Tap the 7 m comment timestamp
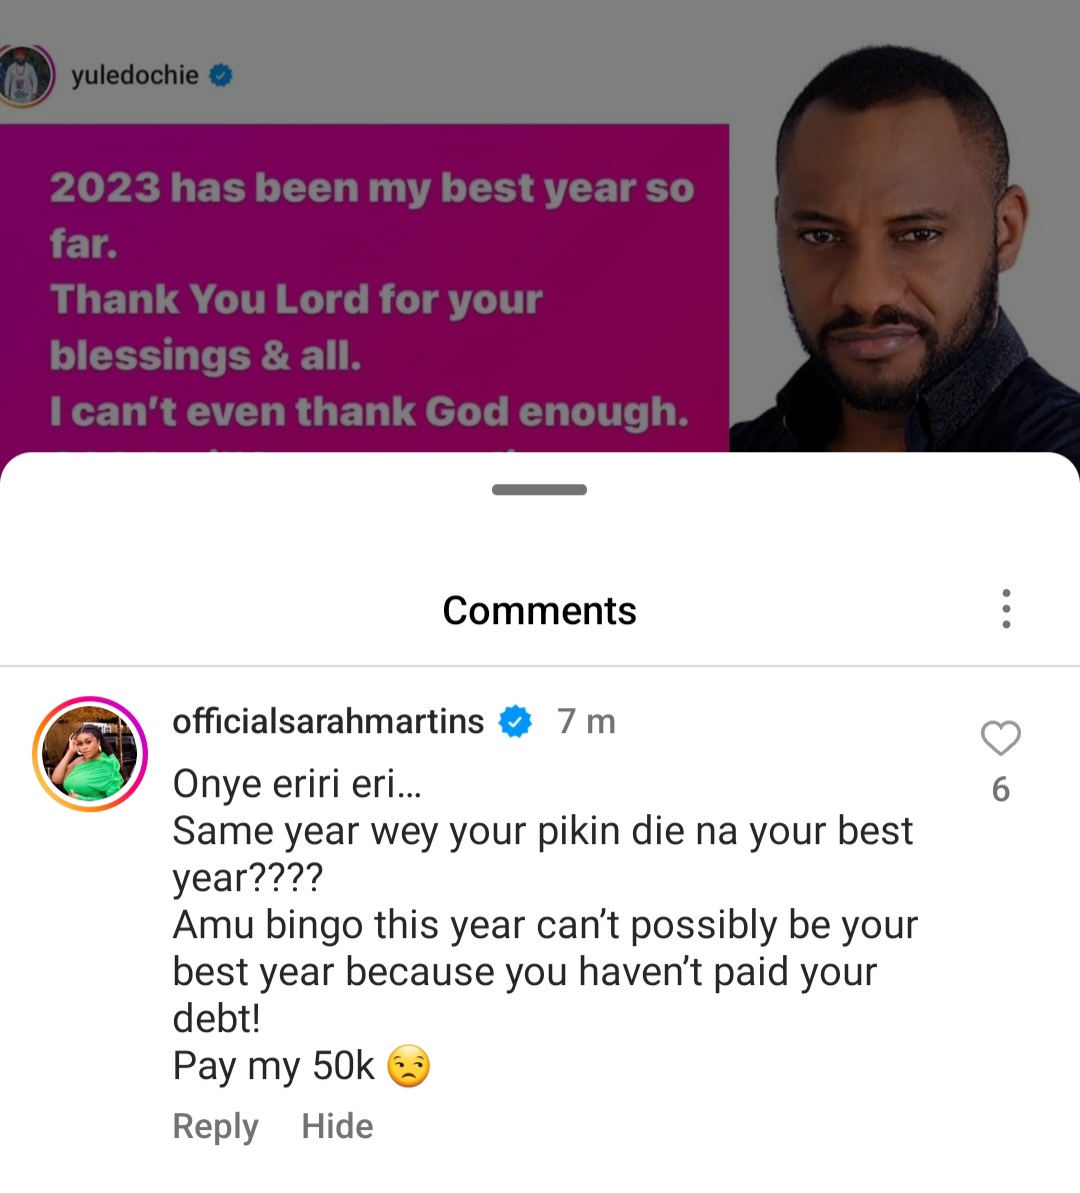1080x1193 pixels. 586,721
